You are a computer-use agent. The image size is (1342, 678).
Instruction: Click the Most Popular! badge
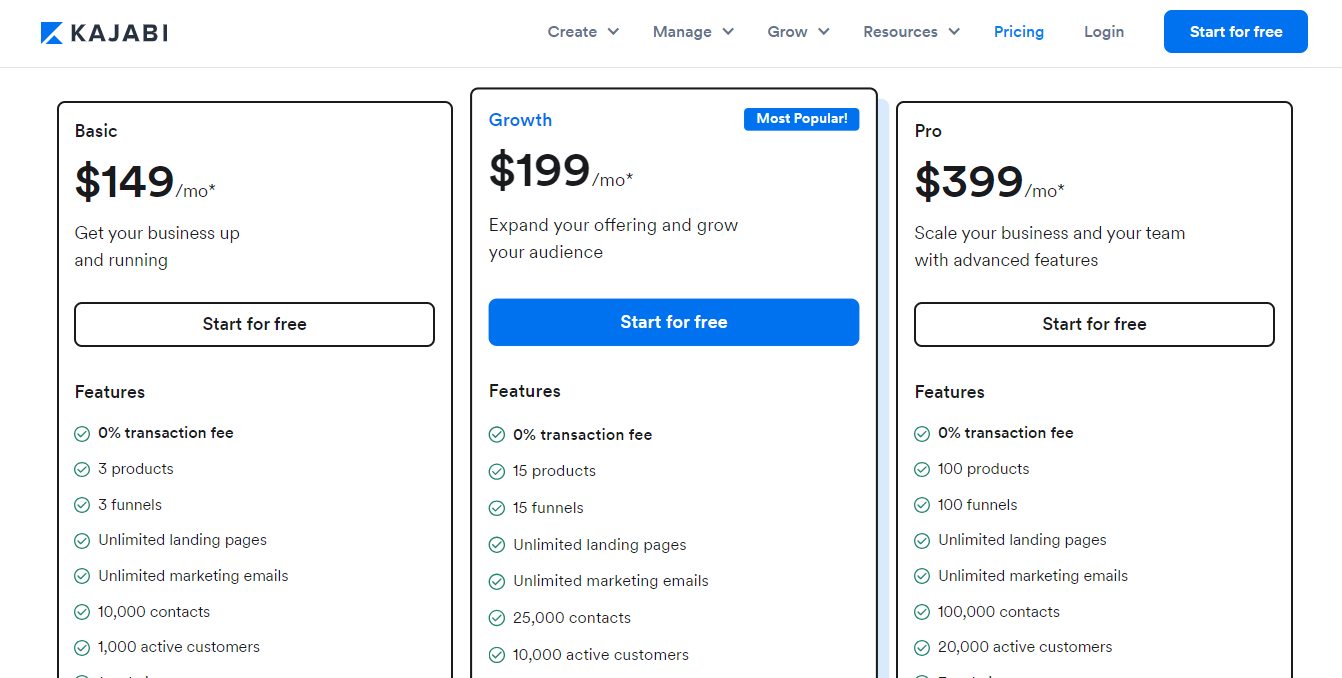[801, 119]
